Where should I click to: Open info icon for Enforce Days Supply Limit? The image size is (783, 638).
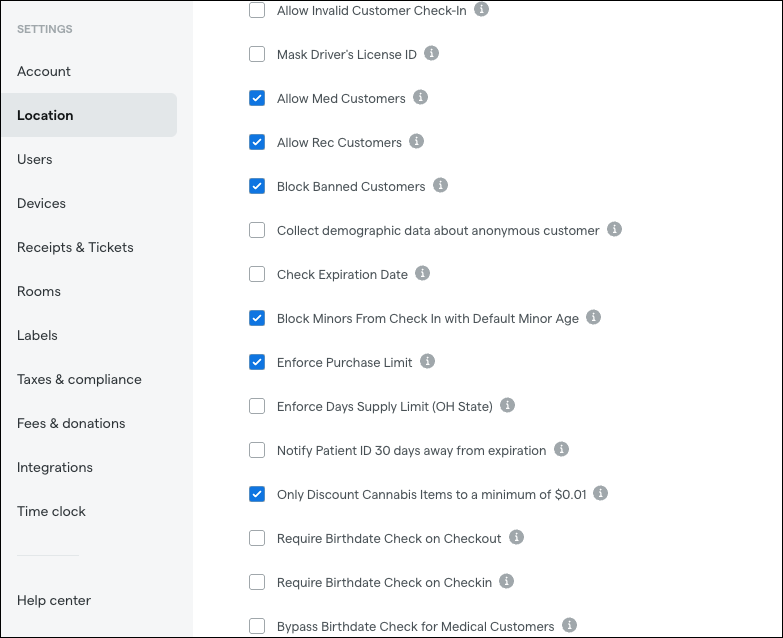coord(507,405)
